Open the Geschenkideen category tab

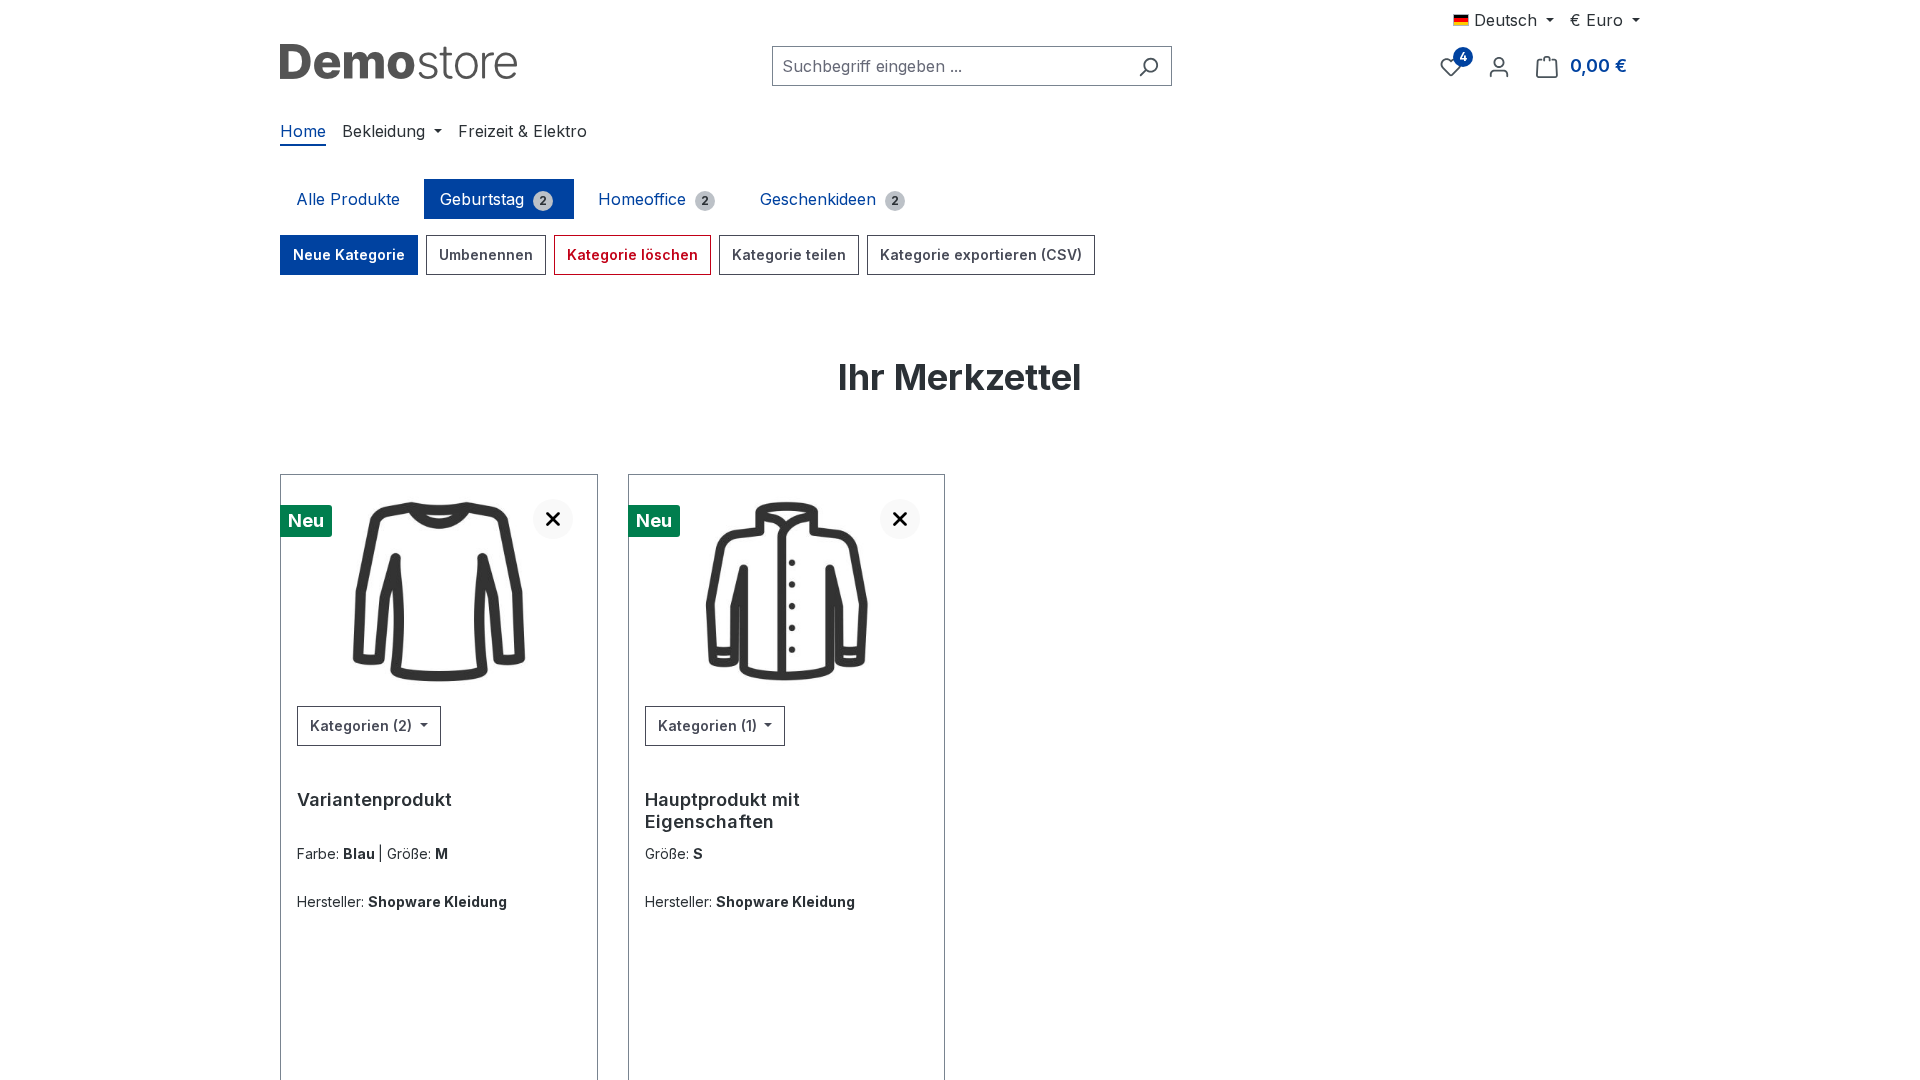[x=834, y=199]
